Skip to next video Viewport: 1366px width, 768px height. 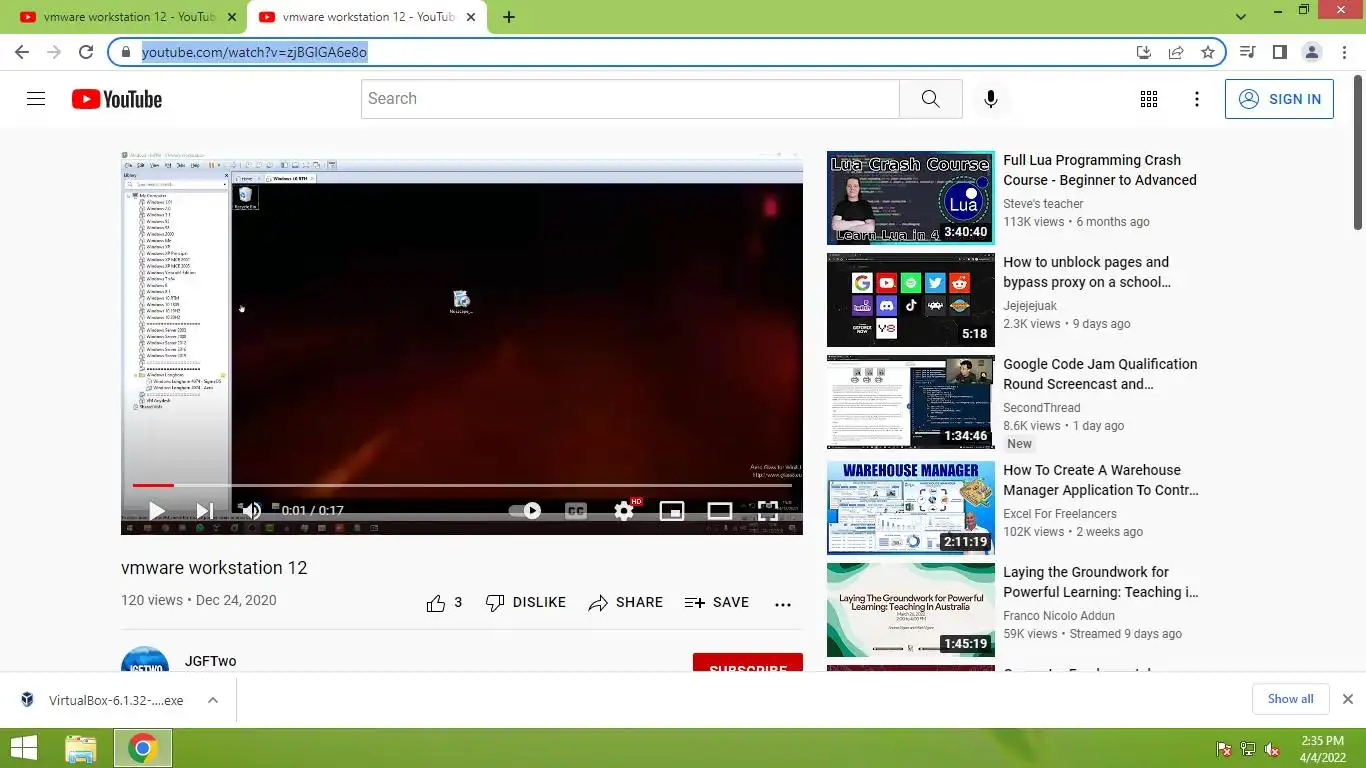205,511
